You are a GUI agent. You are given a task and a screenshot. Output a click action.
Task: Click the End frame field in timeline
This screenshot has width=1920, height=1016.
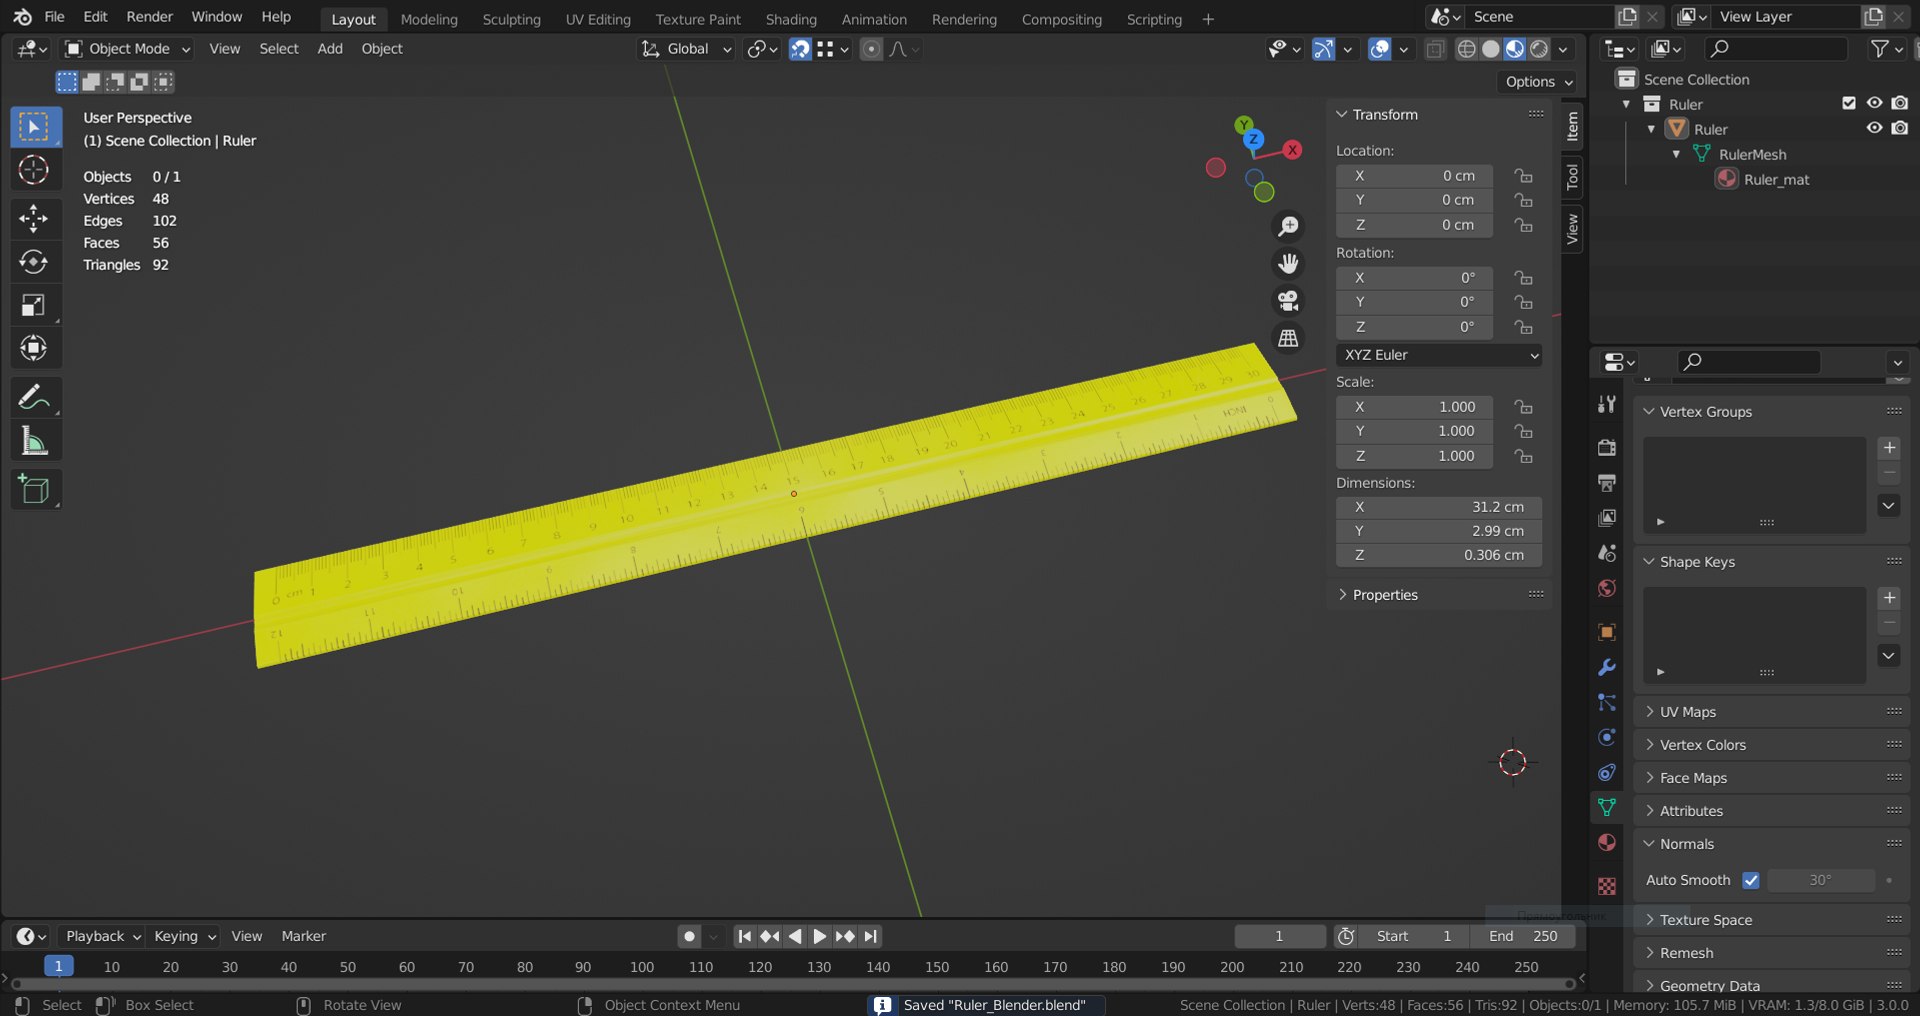click(x=1523, y=936)
